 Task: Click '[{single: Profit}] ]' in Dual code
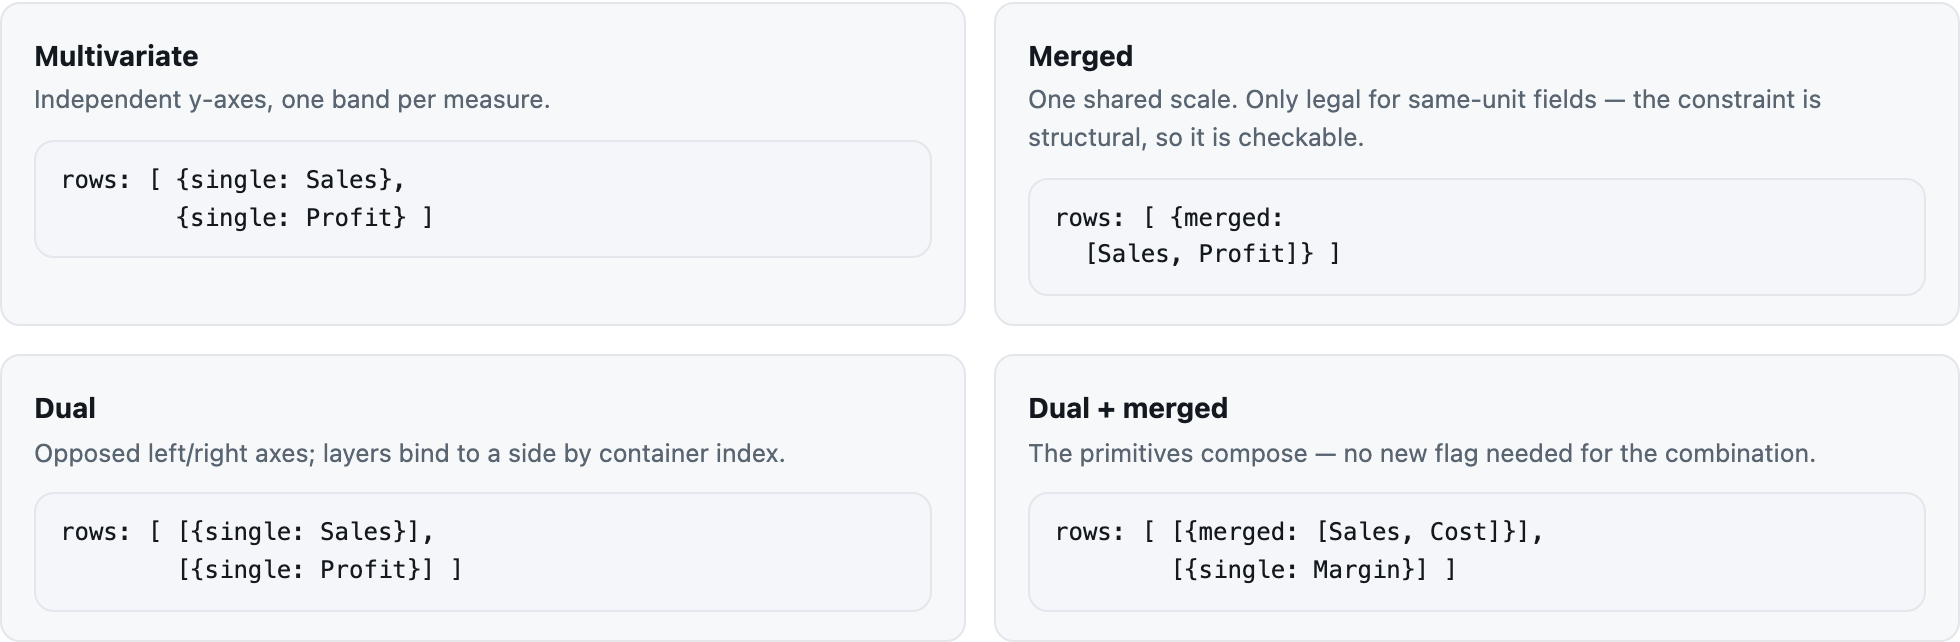coord(320,570)
